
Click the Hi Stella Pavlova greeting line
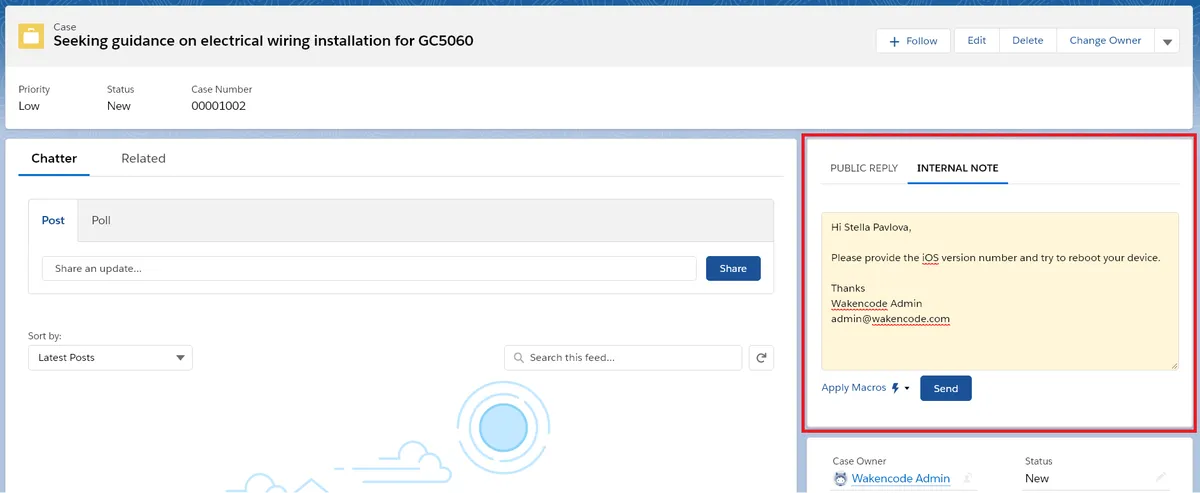pyautogui.click(x=871, y=227)
